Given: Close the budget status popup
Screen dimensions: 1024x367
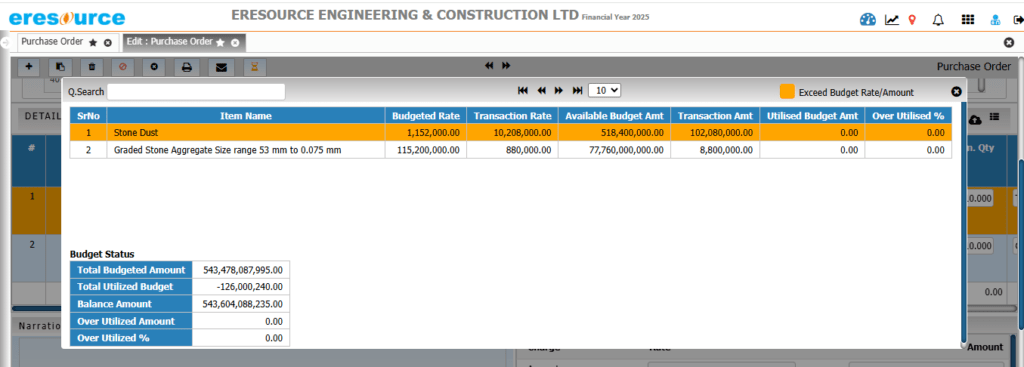Looking at the screenshot, I should point(956,91).
